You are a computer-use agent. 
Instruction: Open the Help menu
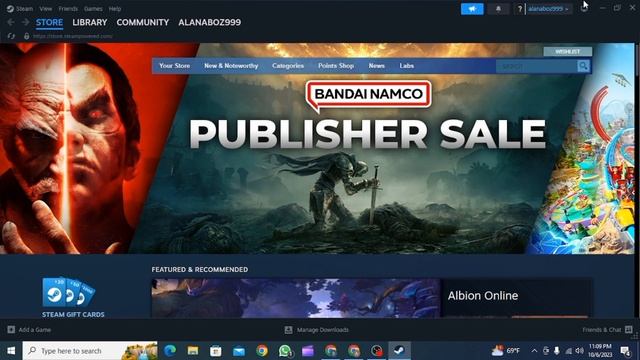pos(115,9)
